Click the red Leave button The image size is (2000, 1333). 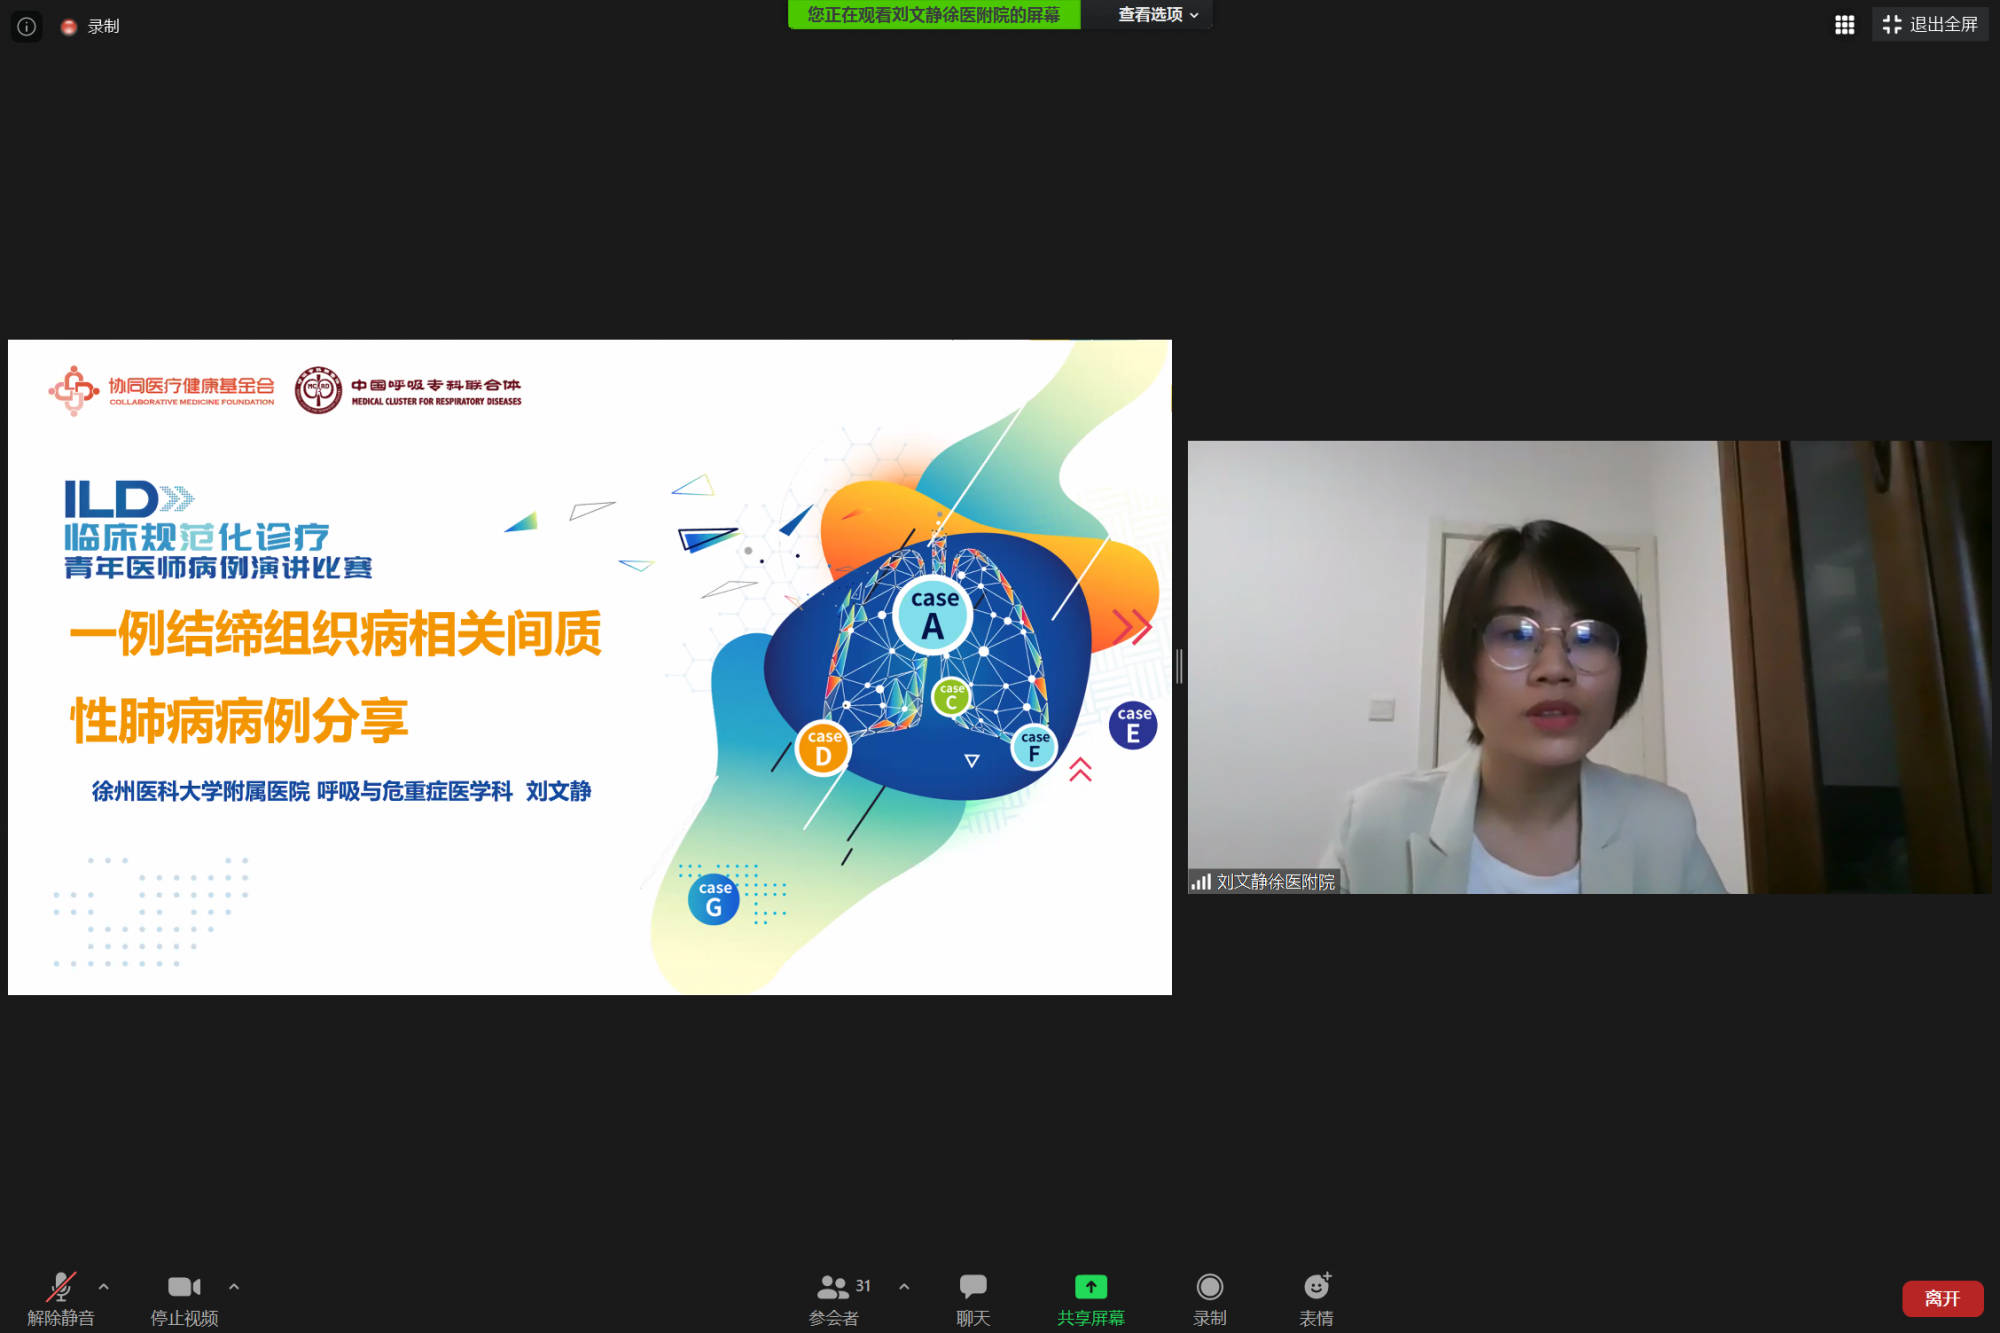coord(1942,1298)
